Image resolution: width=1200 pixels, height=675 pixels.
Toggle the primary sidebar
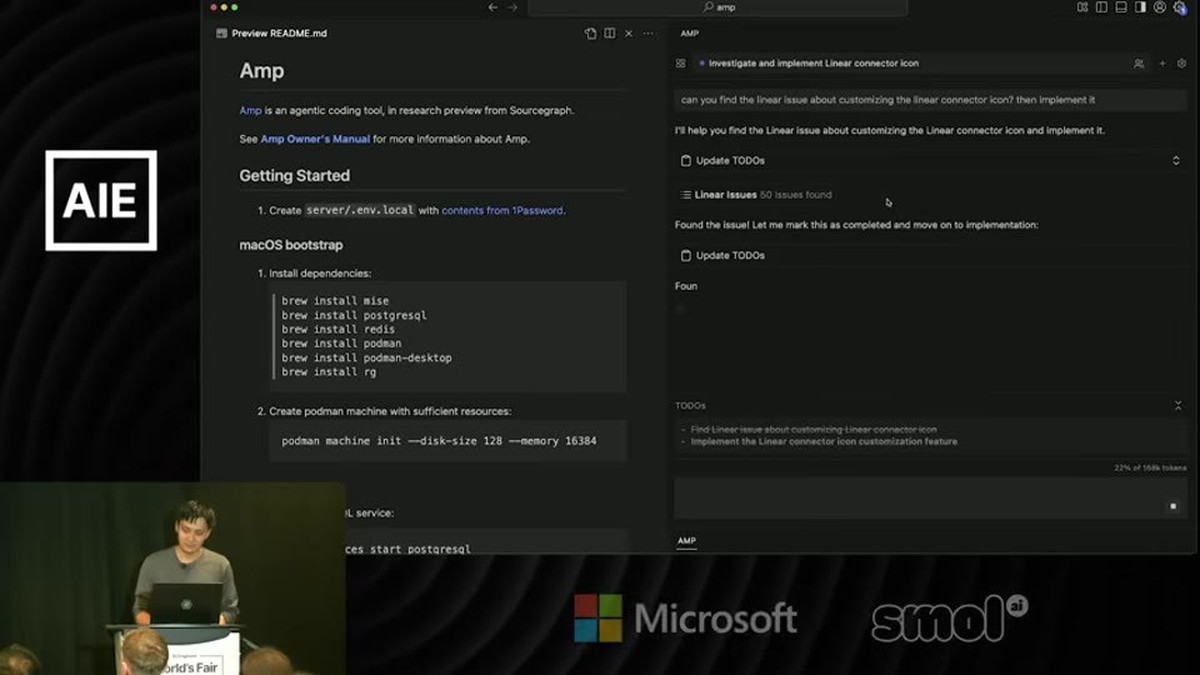click(1101, 7)
